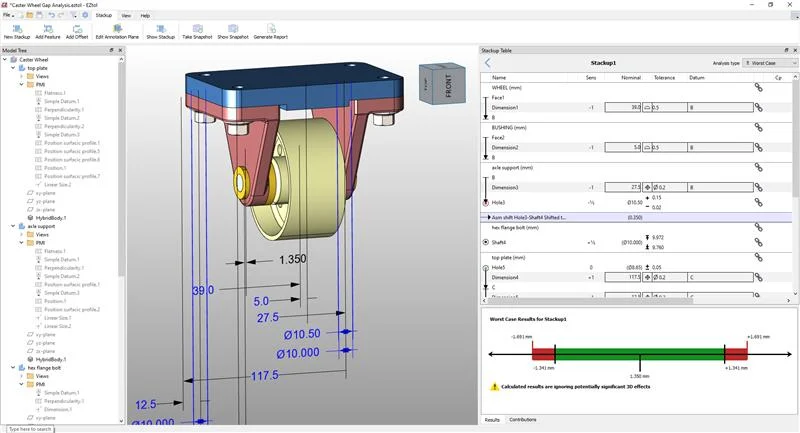This screenshot has height=433, width=800.
Task: Collapse the hex flange bolt node
Action: [x=13, y=368]
